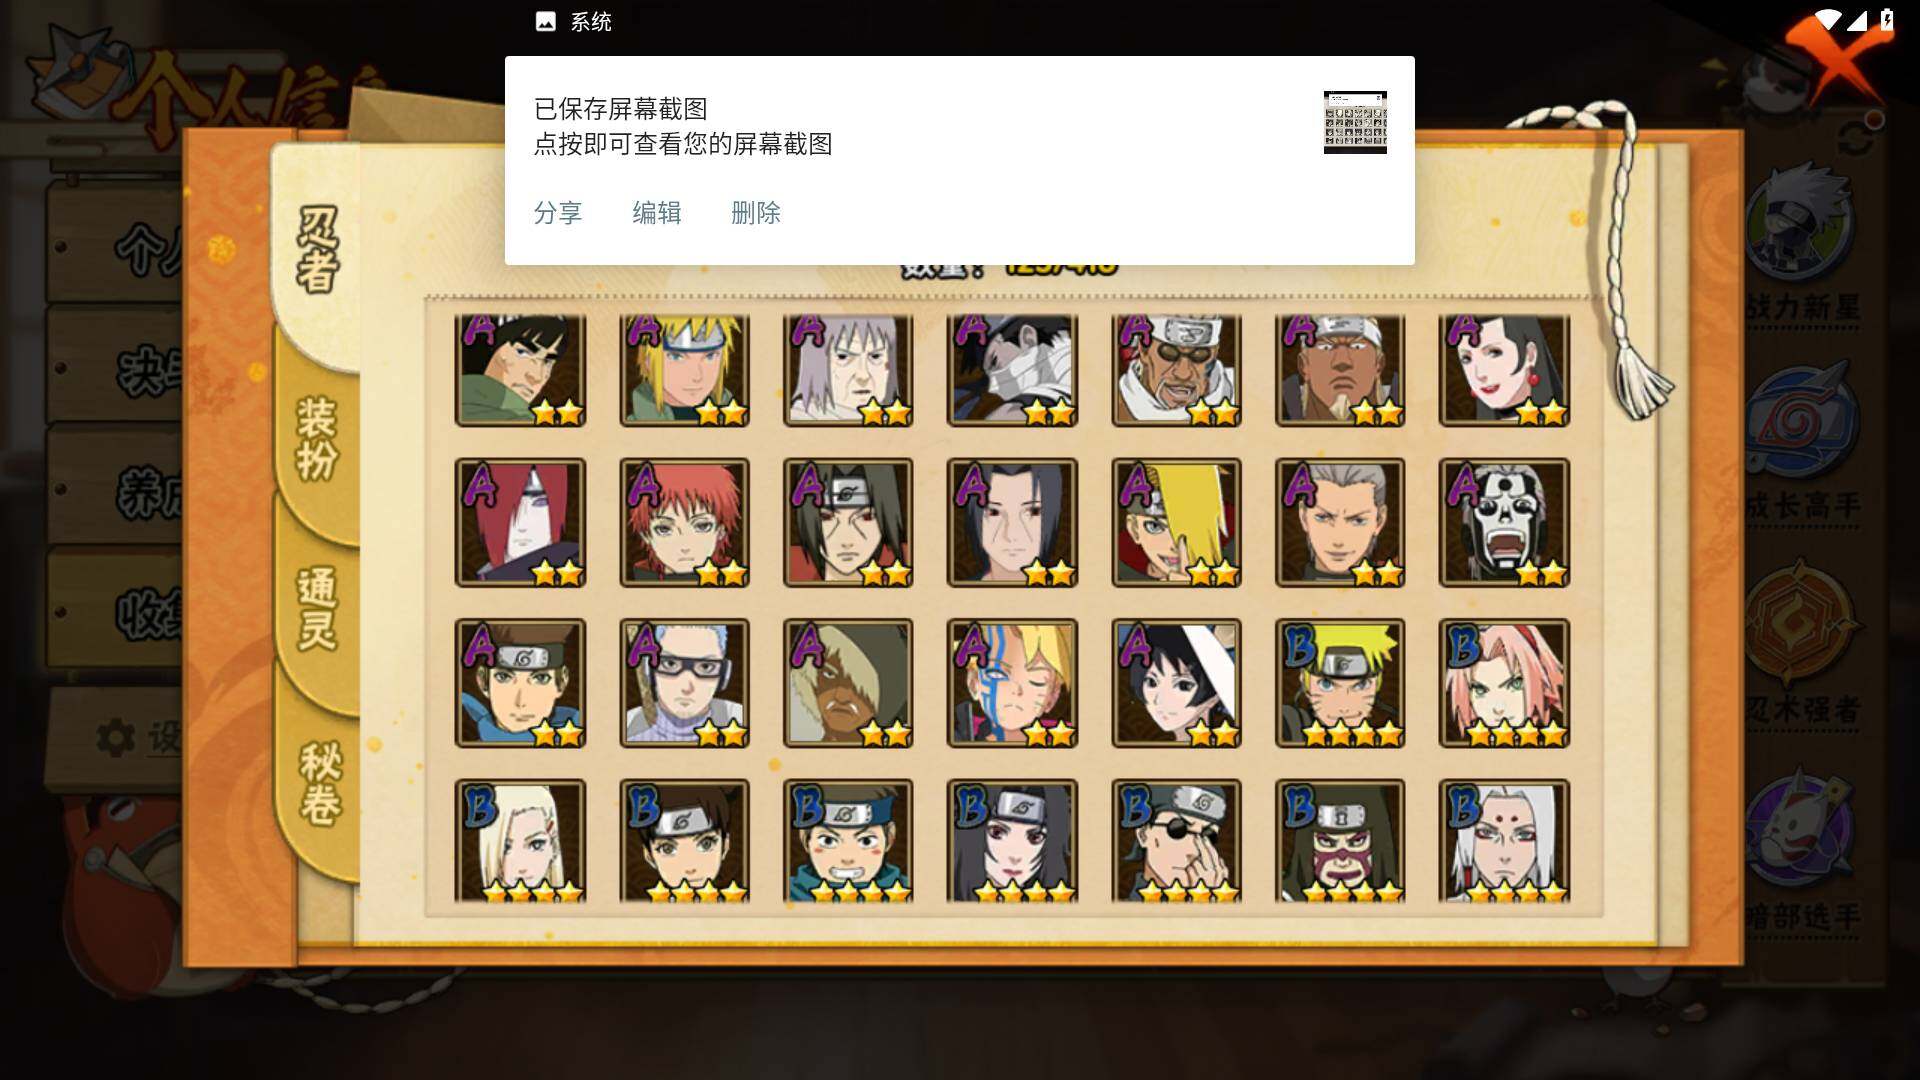
Task: Select the red-haired Nagato ninja portrait
Action: [520, 523]
